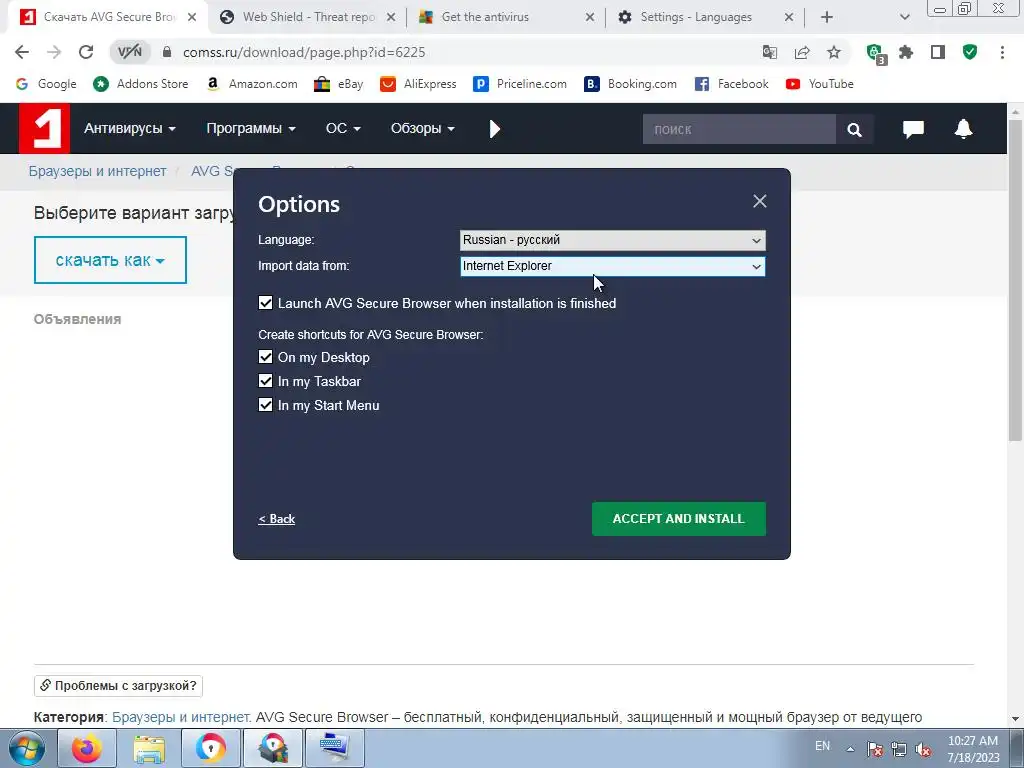Uncheck In my Start Menu shortcut
The width and height of the screenshot is (1024, 768).
[265, 406]
